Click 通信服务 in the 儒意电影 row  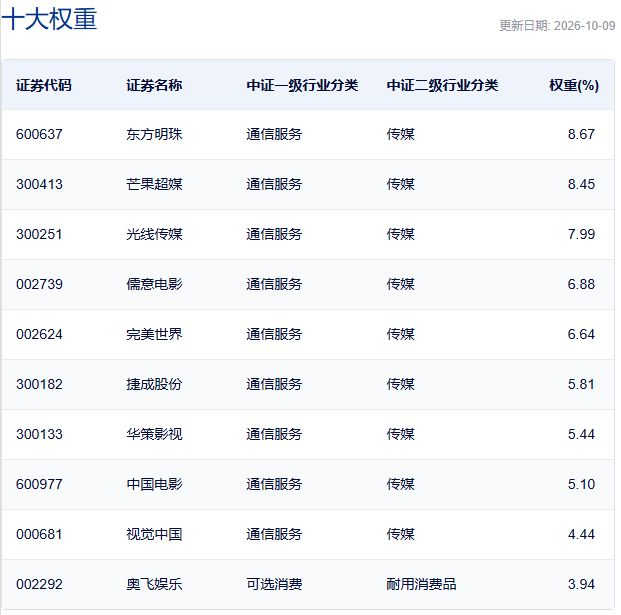tap(274, 284)
